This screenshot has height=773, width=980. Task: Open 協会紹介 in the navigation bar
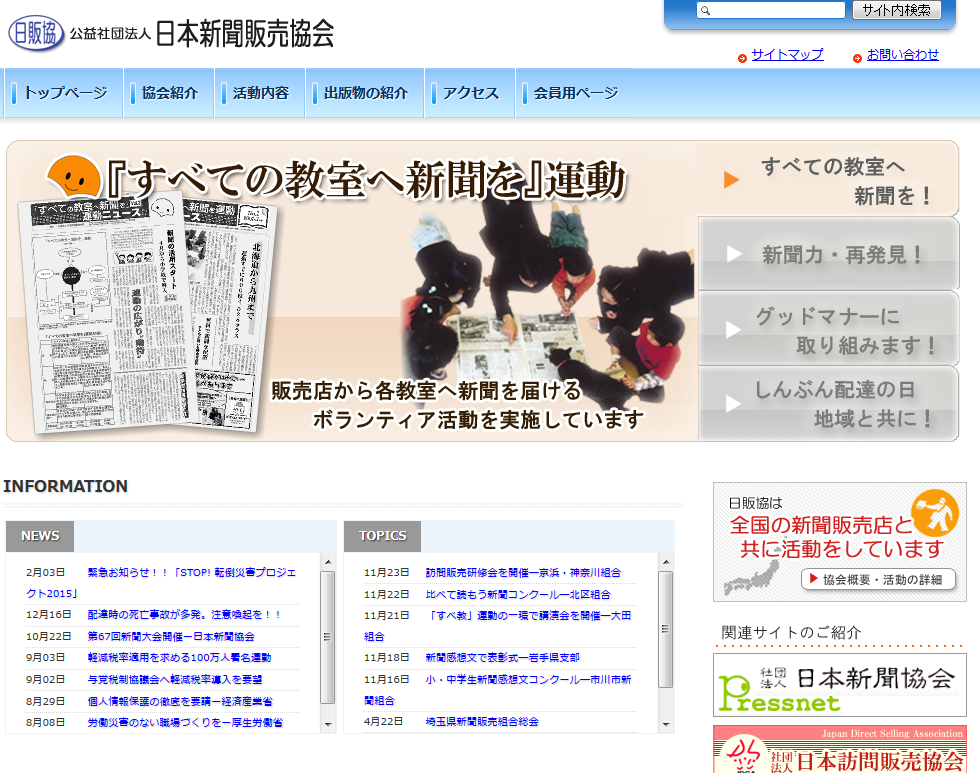point(169,93)
